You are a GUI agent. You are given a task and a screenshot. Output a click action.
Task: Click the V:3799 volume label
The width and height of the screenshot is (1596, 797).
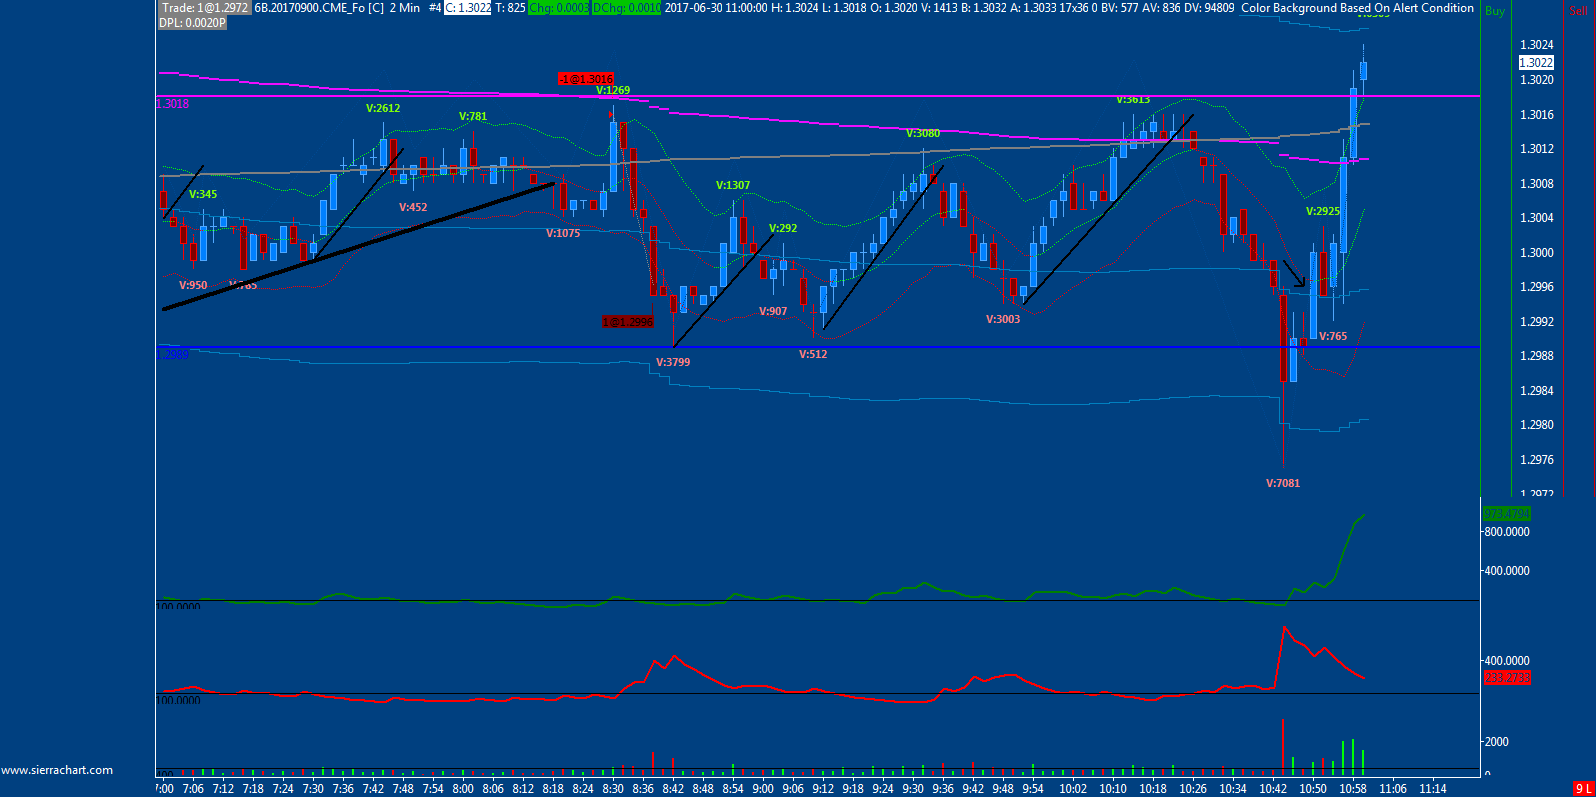coord(673,362)
